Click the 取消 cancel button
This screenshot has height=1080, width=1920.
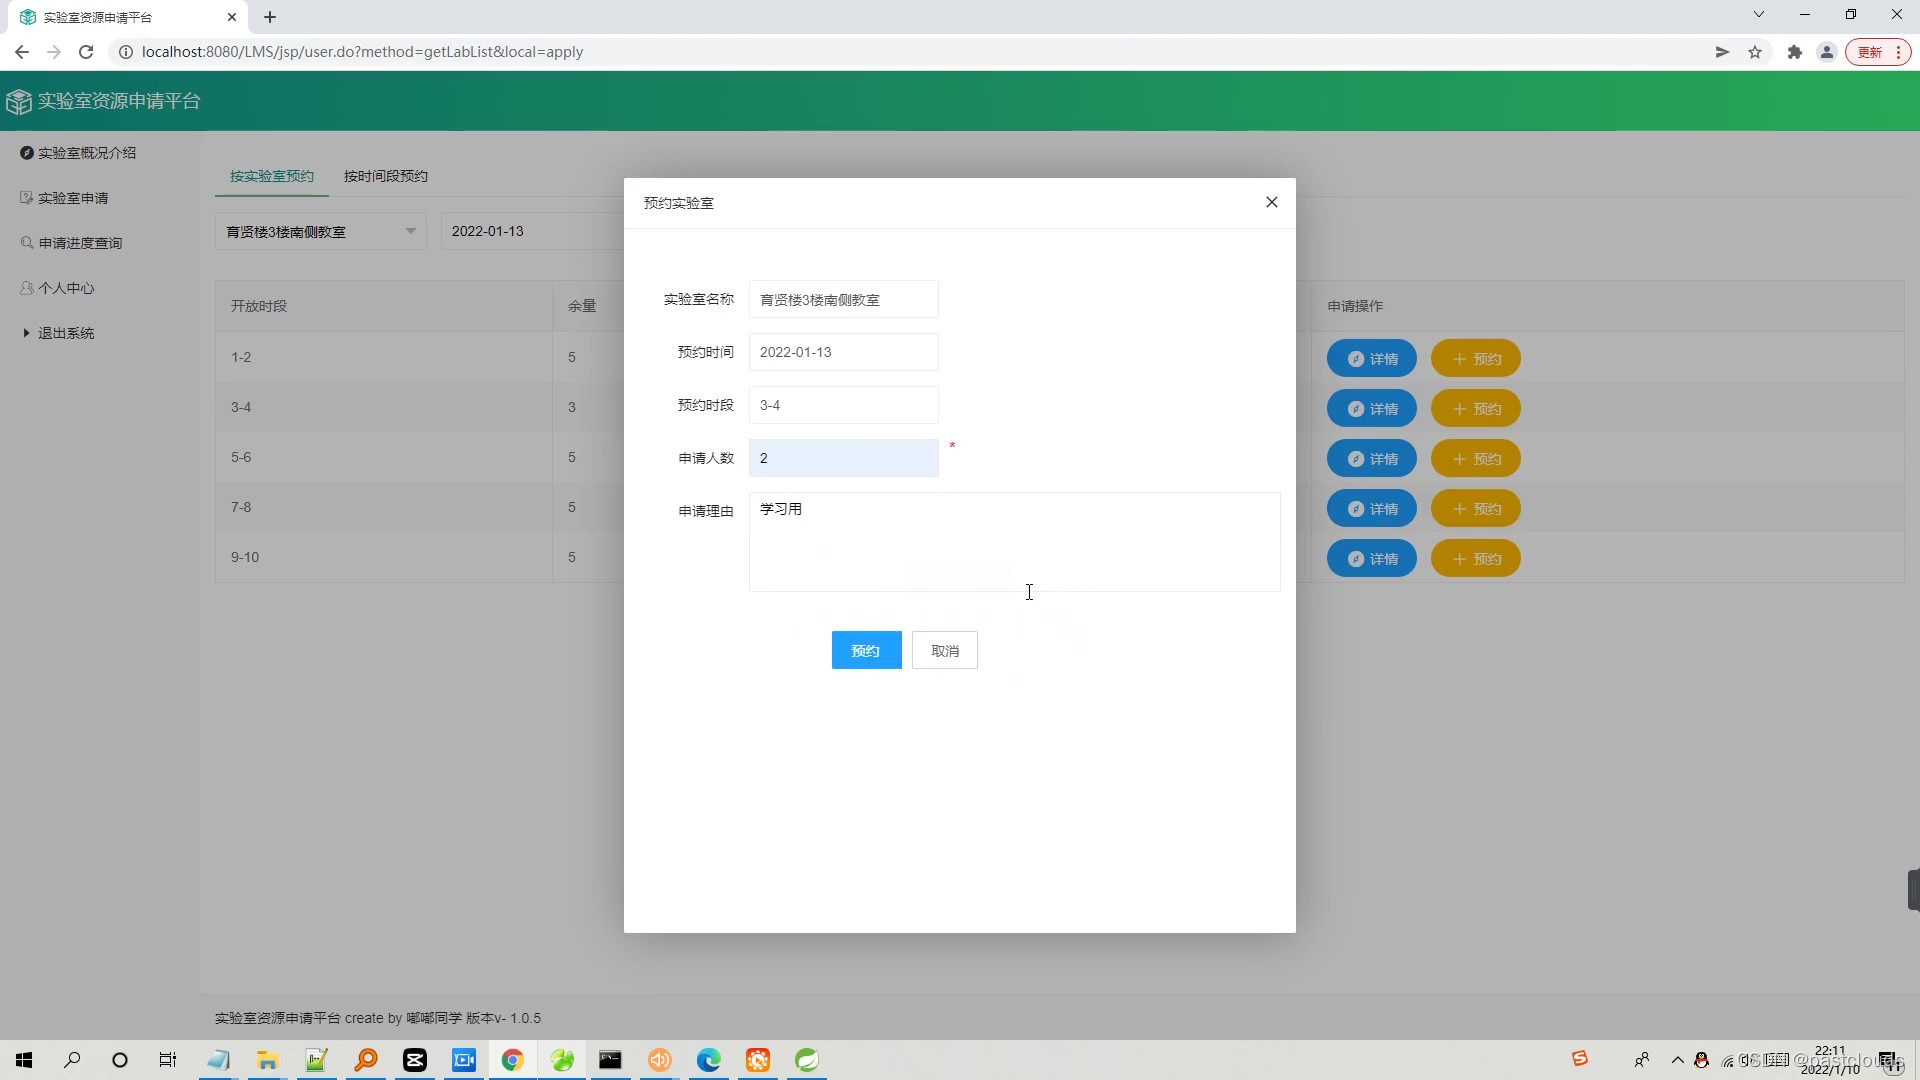point(944,650)
